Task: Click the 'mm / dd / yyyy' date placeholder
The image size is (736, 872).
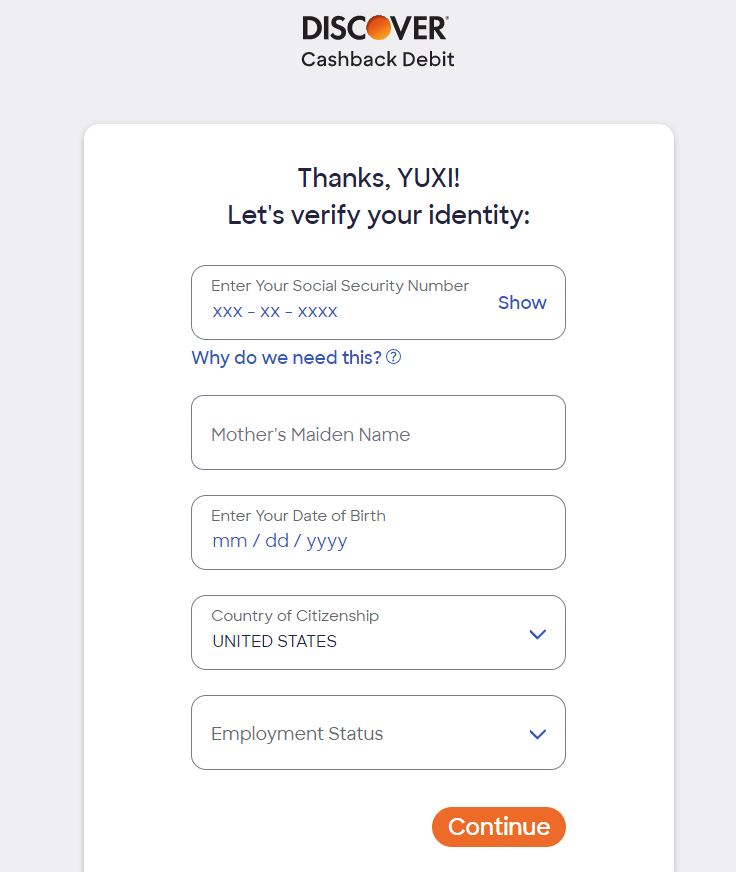Action: tap(280, 541)
